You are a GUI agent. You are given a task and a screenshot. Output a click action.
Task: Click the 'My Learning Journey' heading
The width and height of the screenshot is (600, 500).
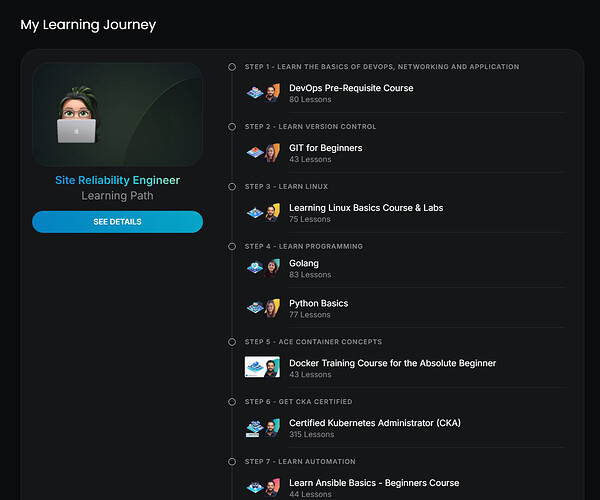pyautogui.click(x=88, y=25)
